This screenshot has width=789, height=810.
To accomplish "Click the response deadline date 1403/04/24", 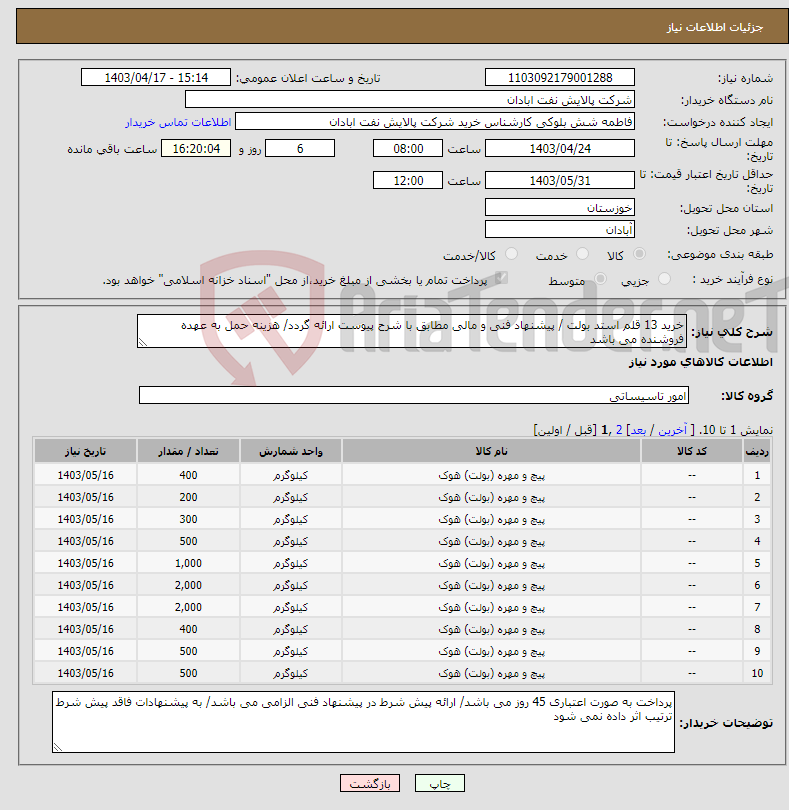I will [x=560, y=148].
